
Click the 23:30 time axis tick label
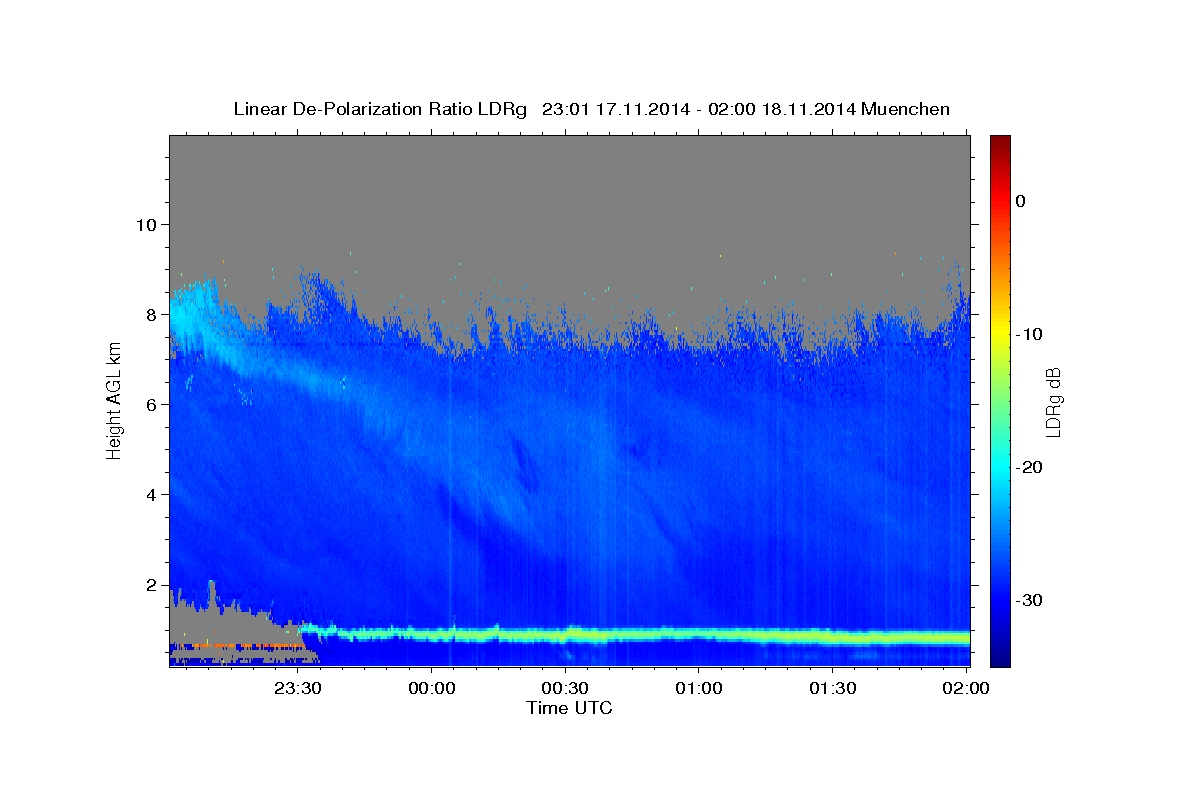tap(298, 688)
